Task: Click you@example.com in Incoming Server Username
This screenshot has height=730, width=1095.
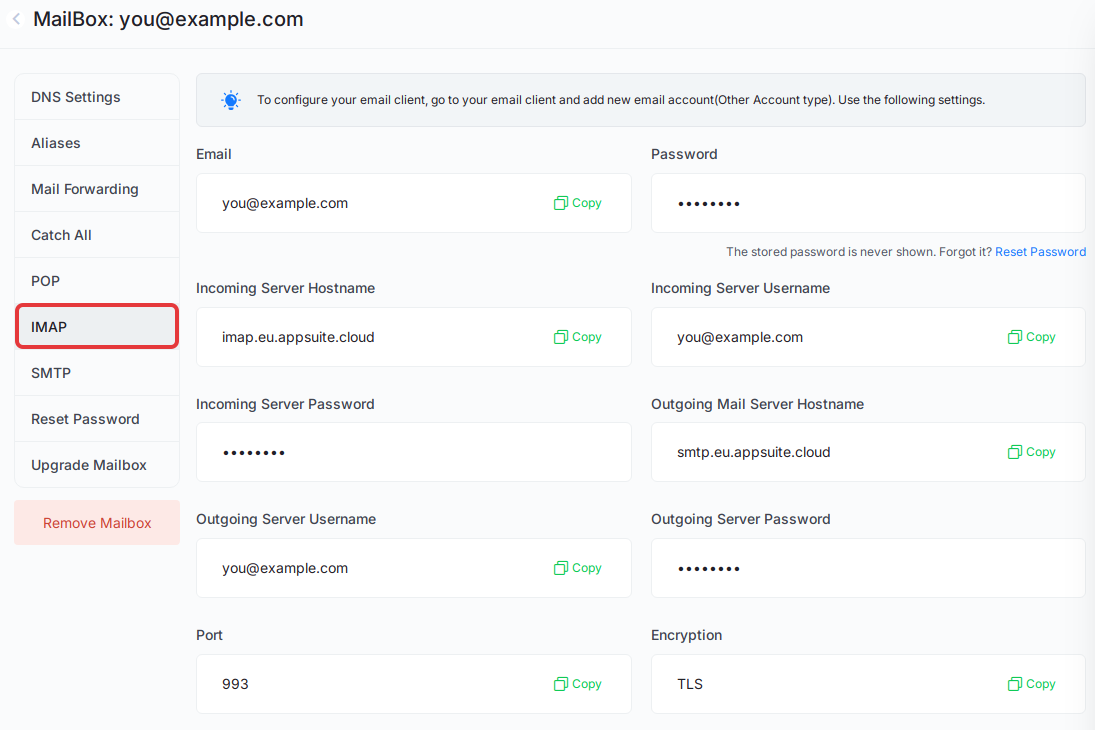Action: (x=740, y=337)
